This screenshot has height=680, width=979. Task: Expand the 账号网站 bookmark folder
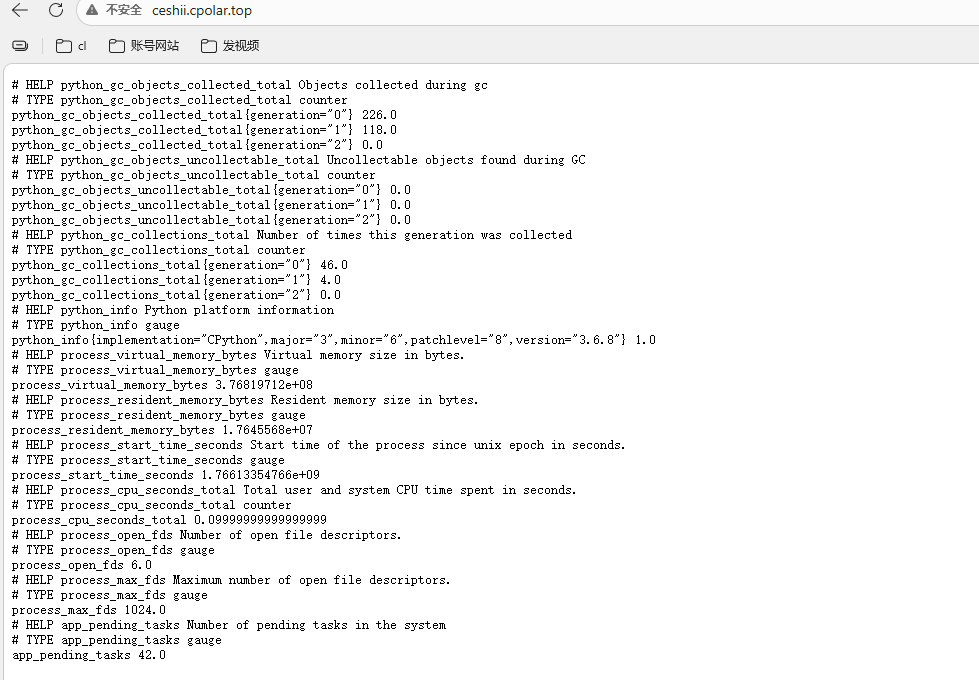point(144,46)
